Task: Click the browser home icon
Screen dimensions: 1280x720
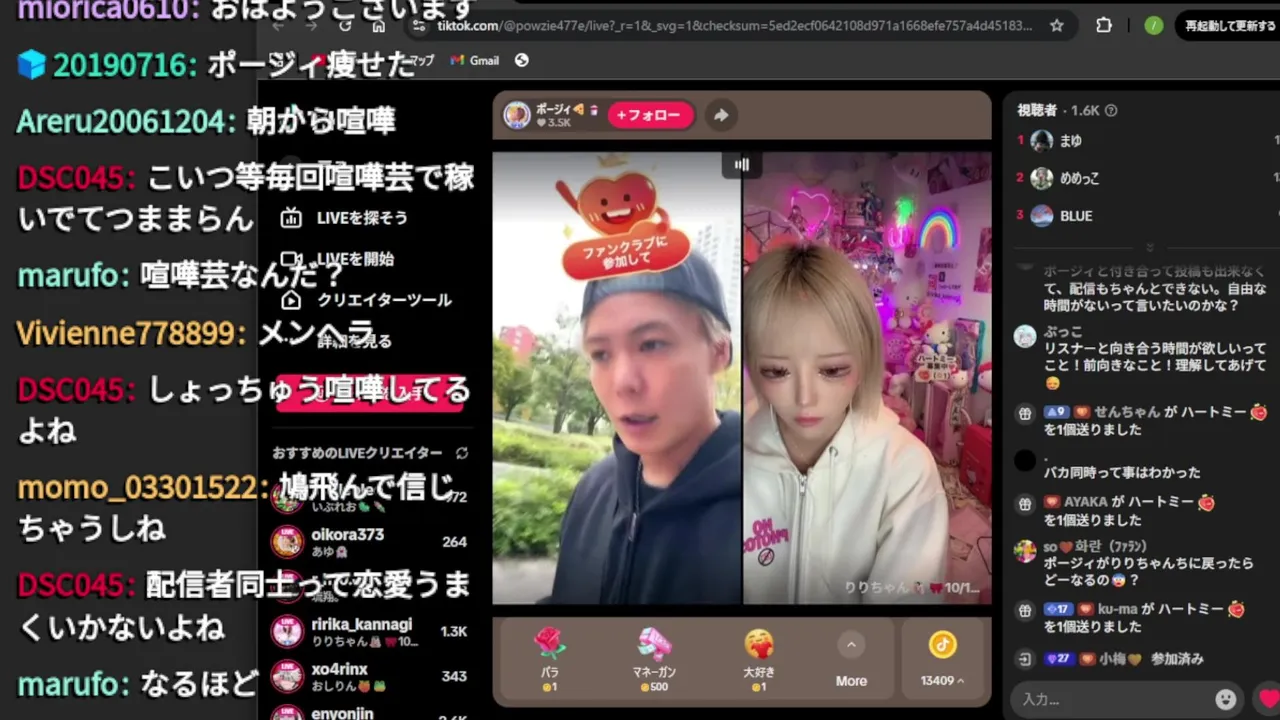Action: tap(378, 26)
